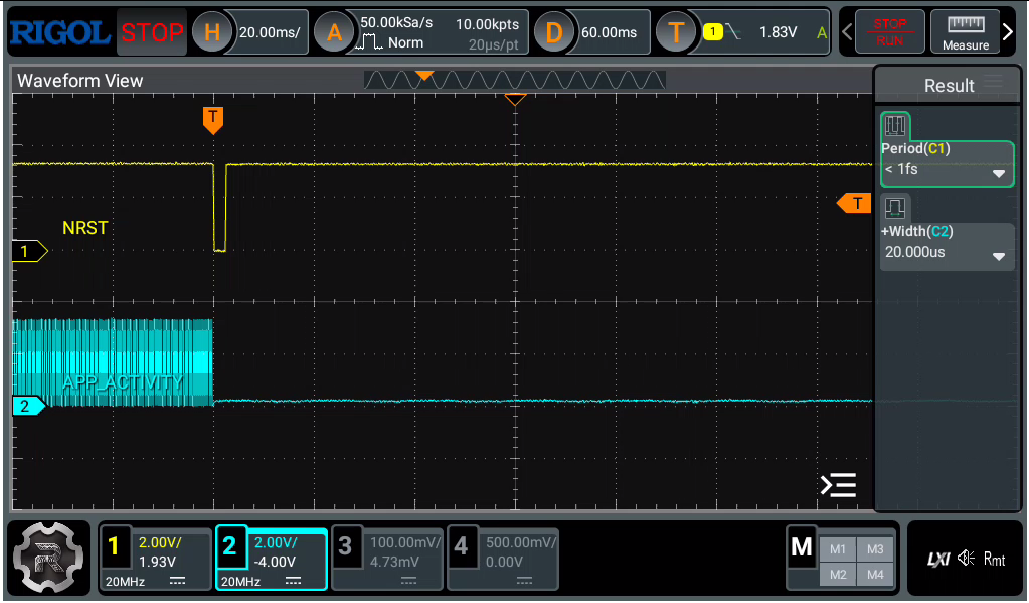Go to next shortcut page arrow
Image resolution: width=1029 pixels, height=603 pixels.
[1009, 31]
